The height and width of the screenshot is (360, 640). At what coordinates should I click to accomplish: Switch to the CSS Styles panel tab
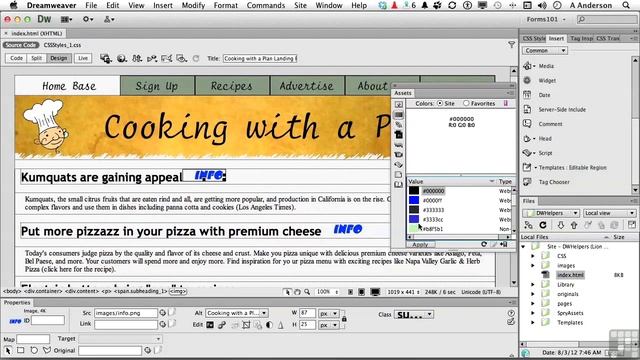tap(534, 38)
